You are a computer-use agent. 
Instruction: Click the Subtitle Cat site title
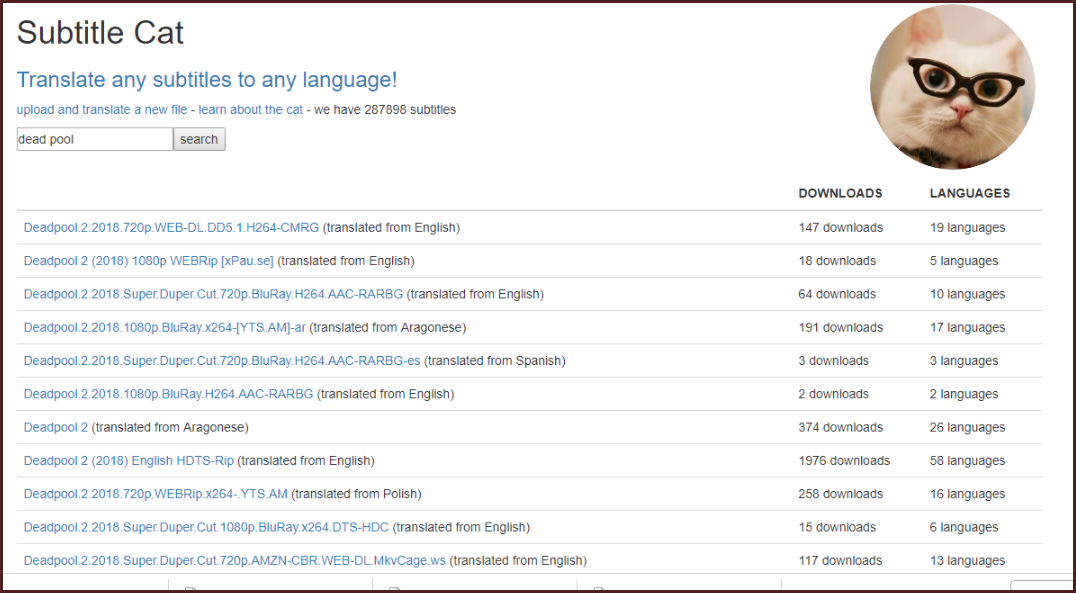coord(100,32)
